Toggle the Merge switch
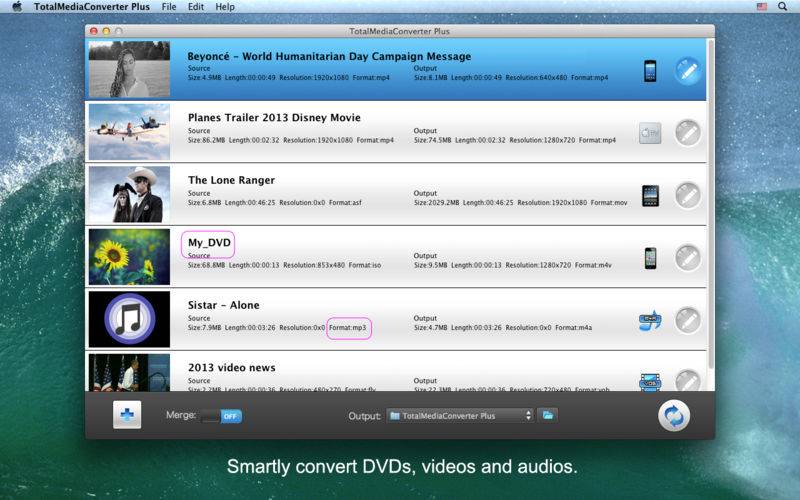Viewport: 800px width, 500px height. (x=221, y=416)
